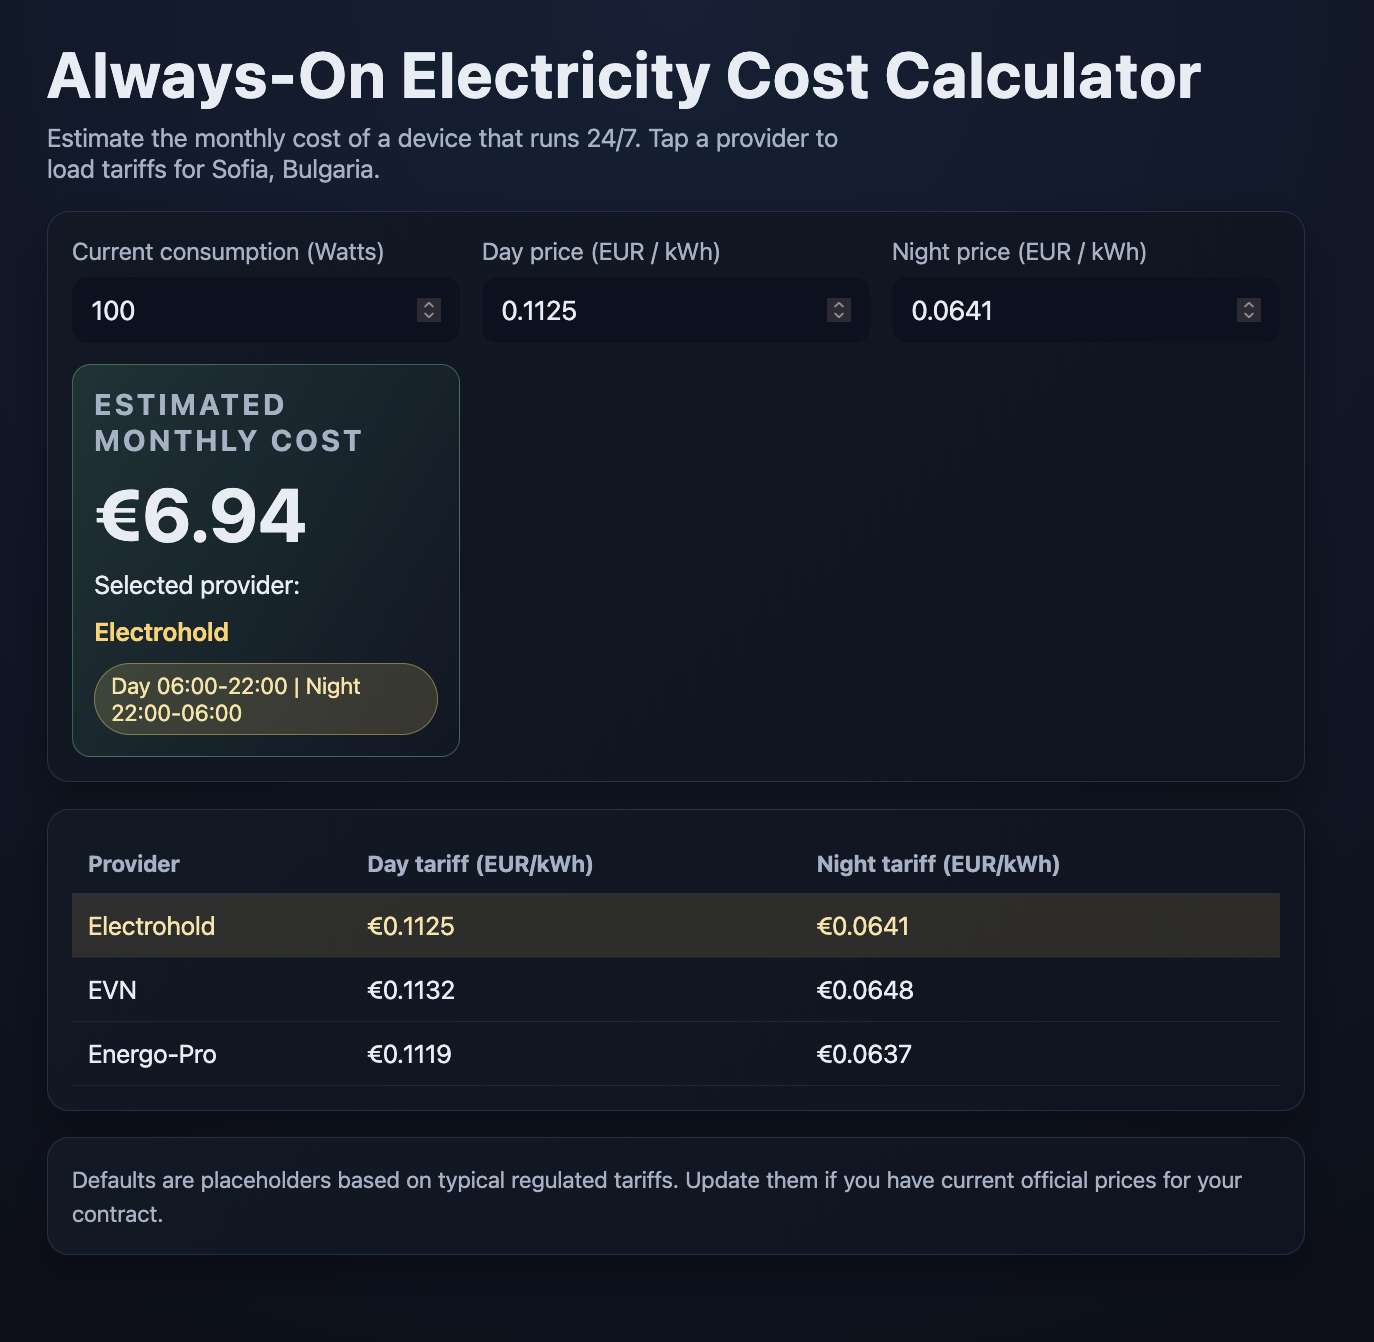Click into the Day price field
Viewport: 1374px width, 1342px height.
650,311
